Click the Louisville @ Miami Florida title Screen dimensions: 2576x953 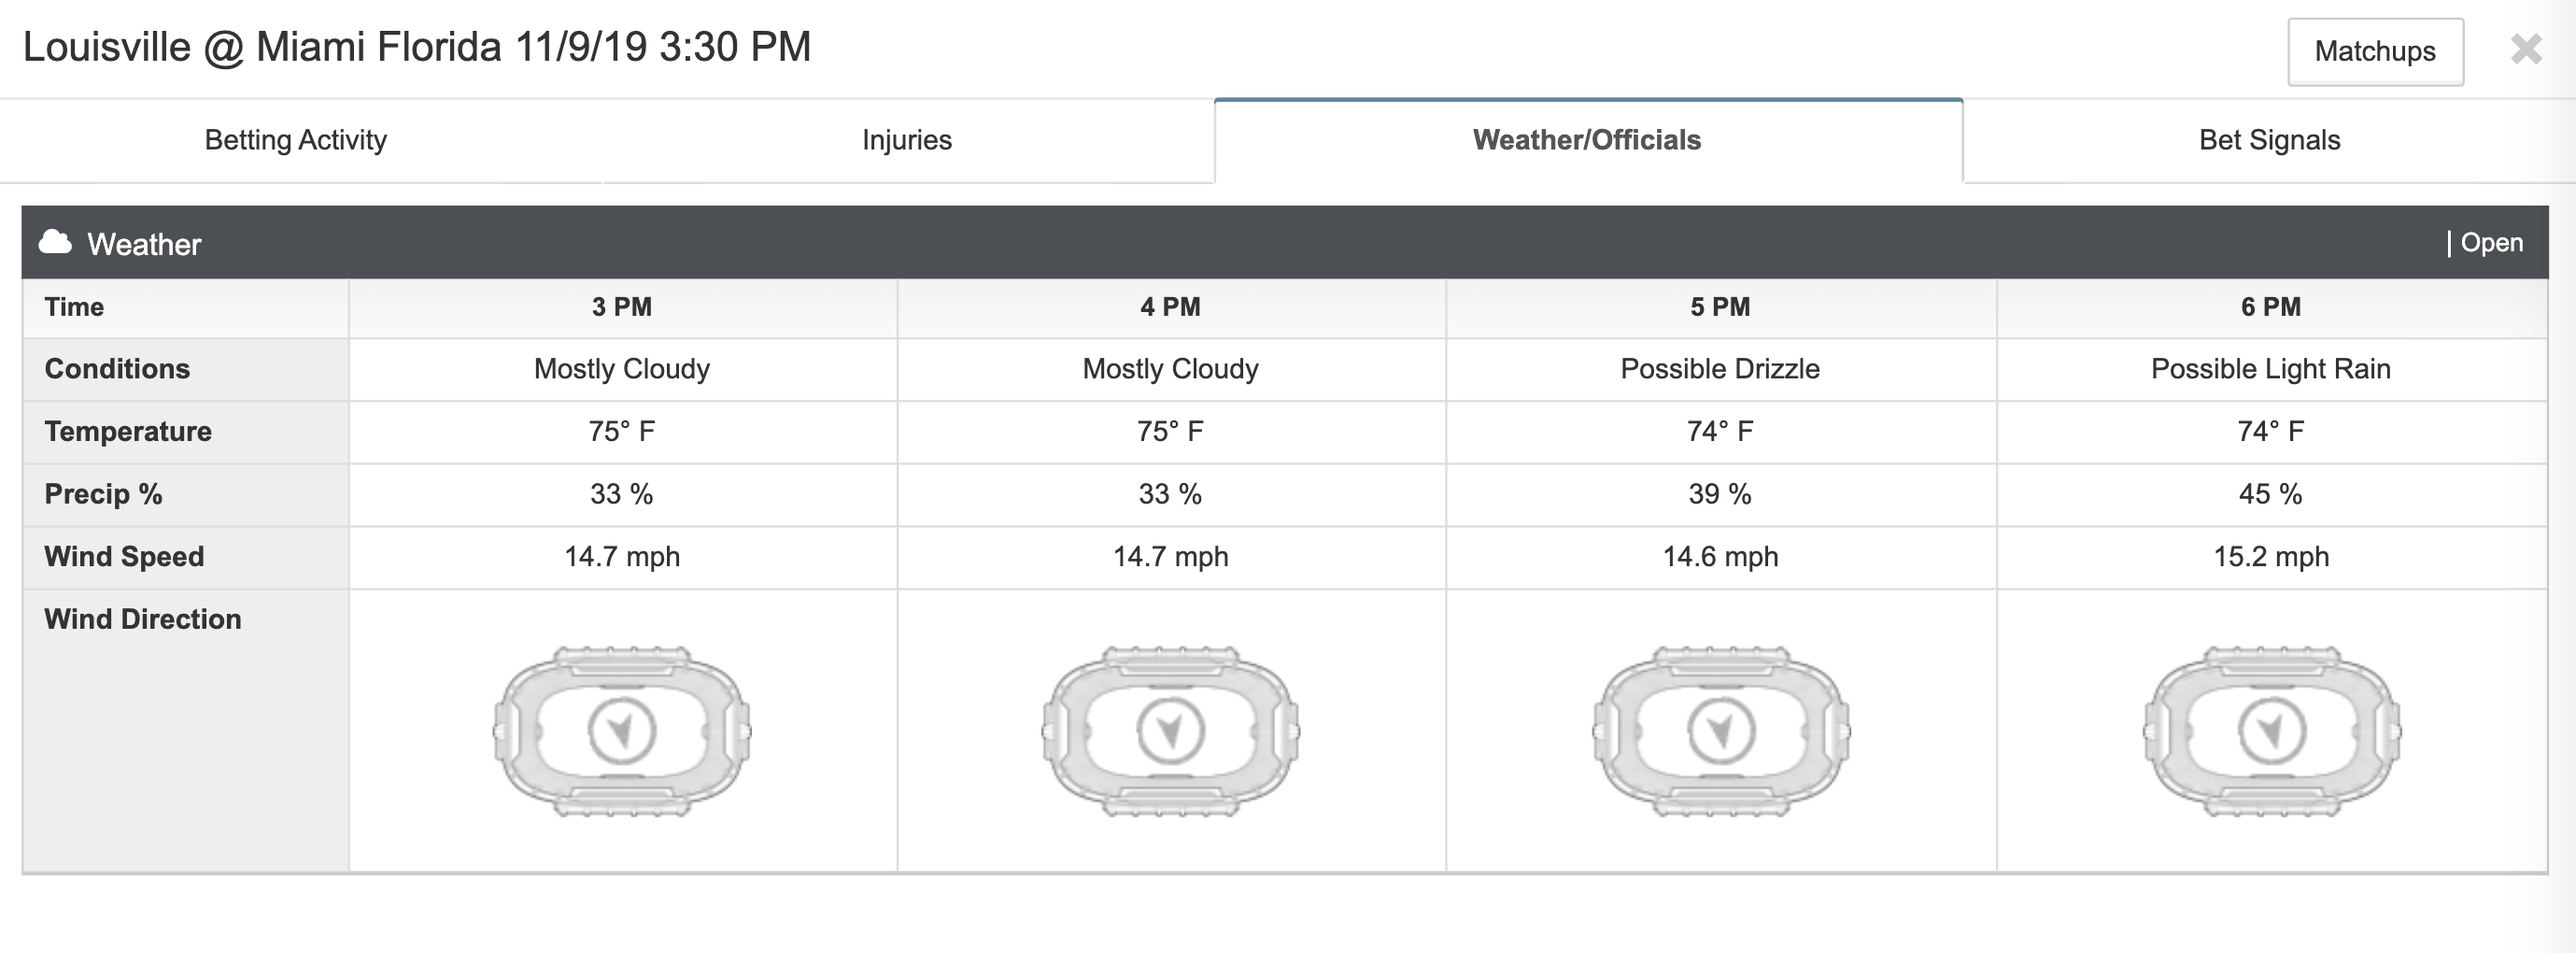[417, 47]
